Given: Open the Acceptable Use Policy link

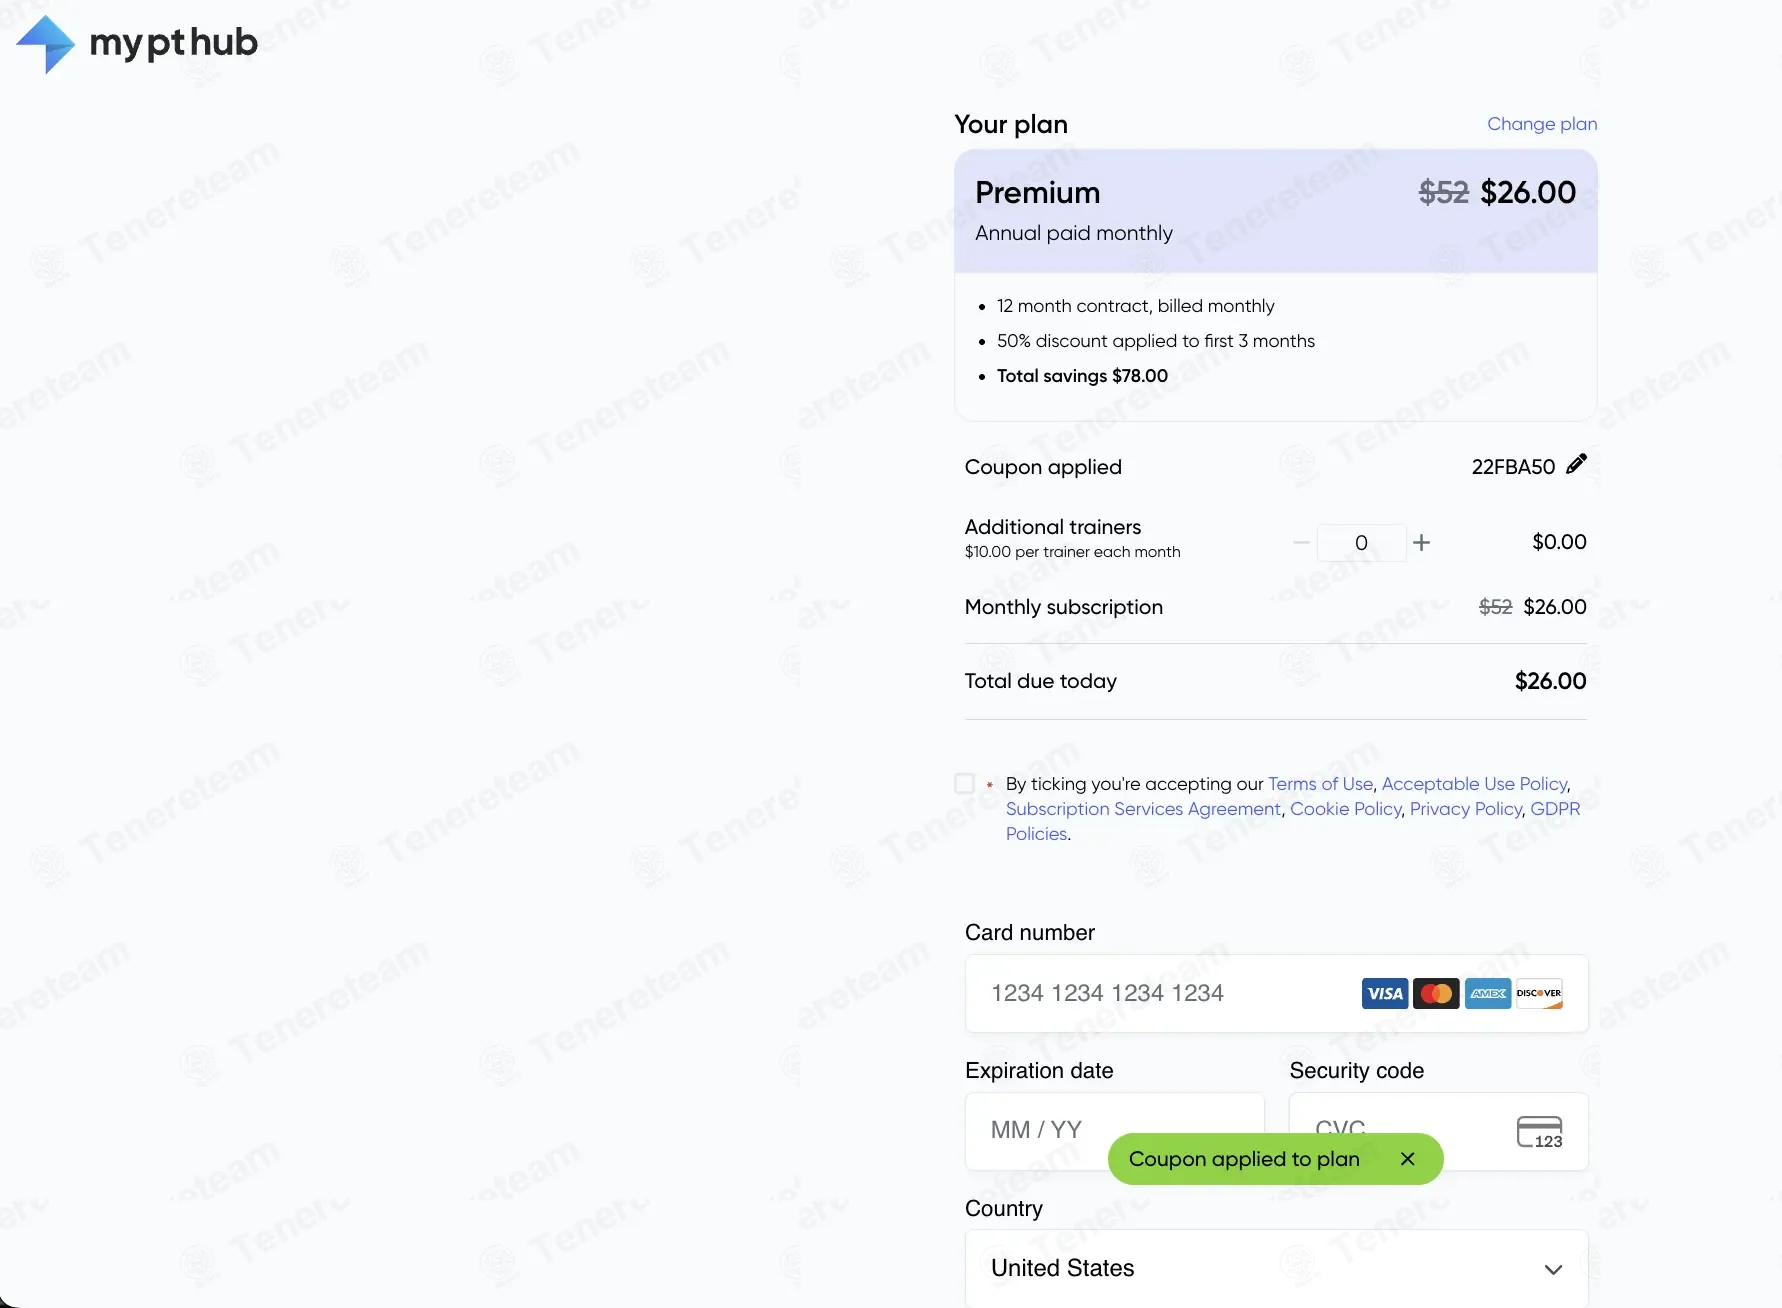Looking at the screenshot, I should click(1474, 784).
